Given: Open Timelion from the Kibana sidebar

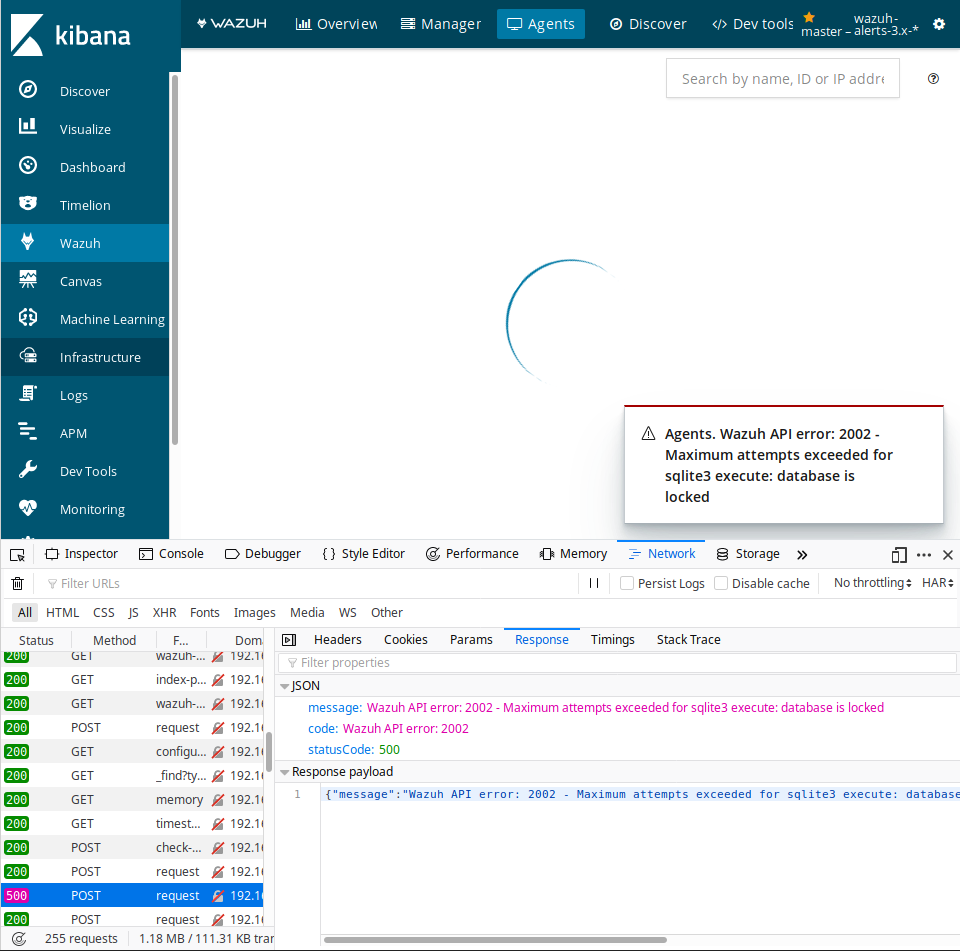Looking at the screenshot, I should pyautogui.click(x=84, y=204).
